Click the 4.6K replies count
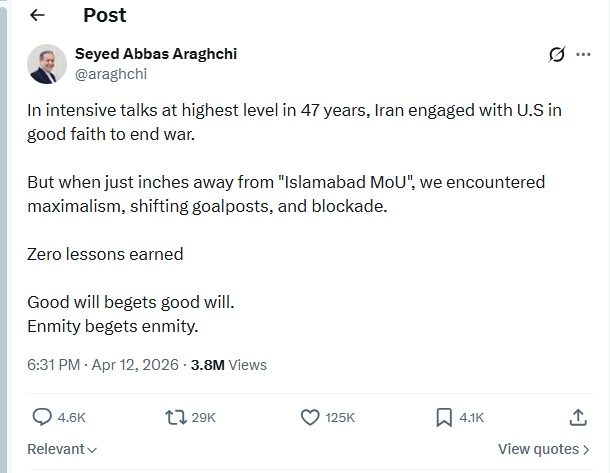The height and width of the screenshot is (473, 610). tap(71, 417)
